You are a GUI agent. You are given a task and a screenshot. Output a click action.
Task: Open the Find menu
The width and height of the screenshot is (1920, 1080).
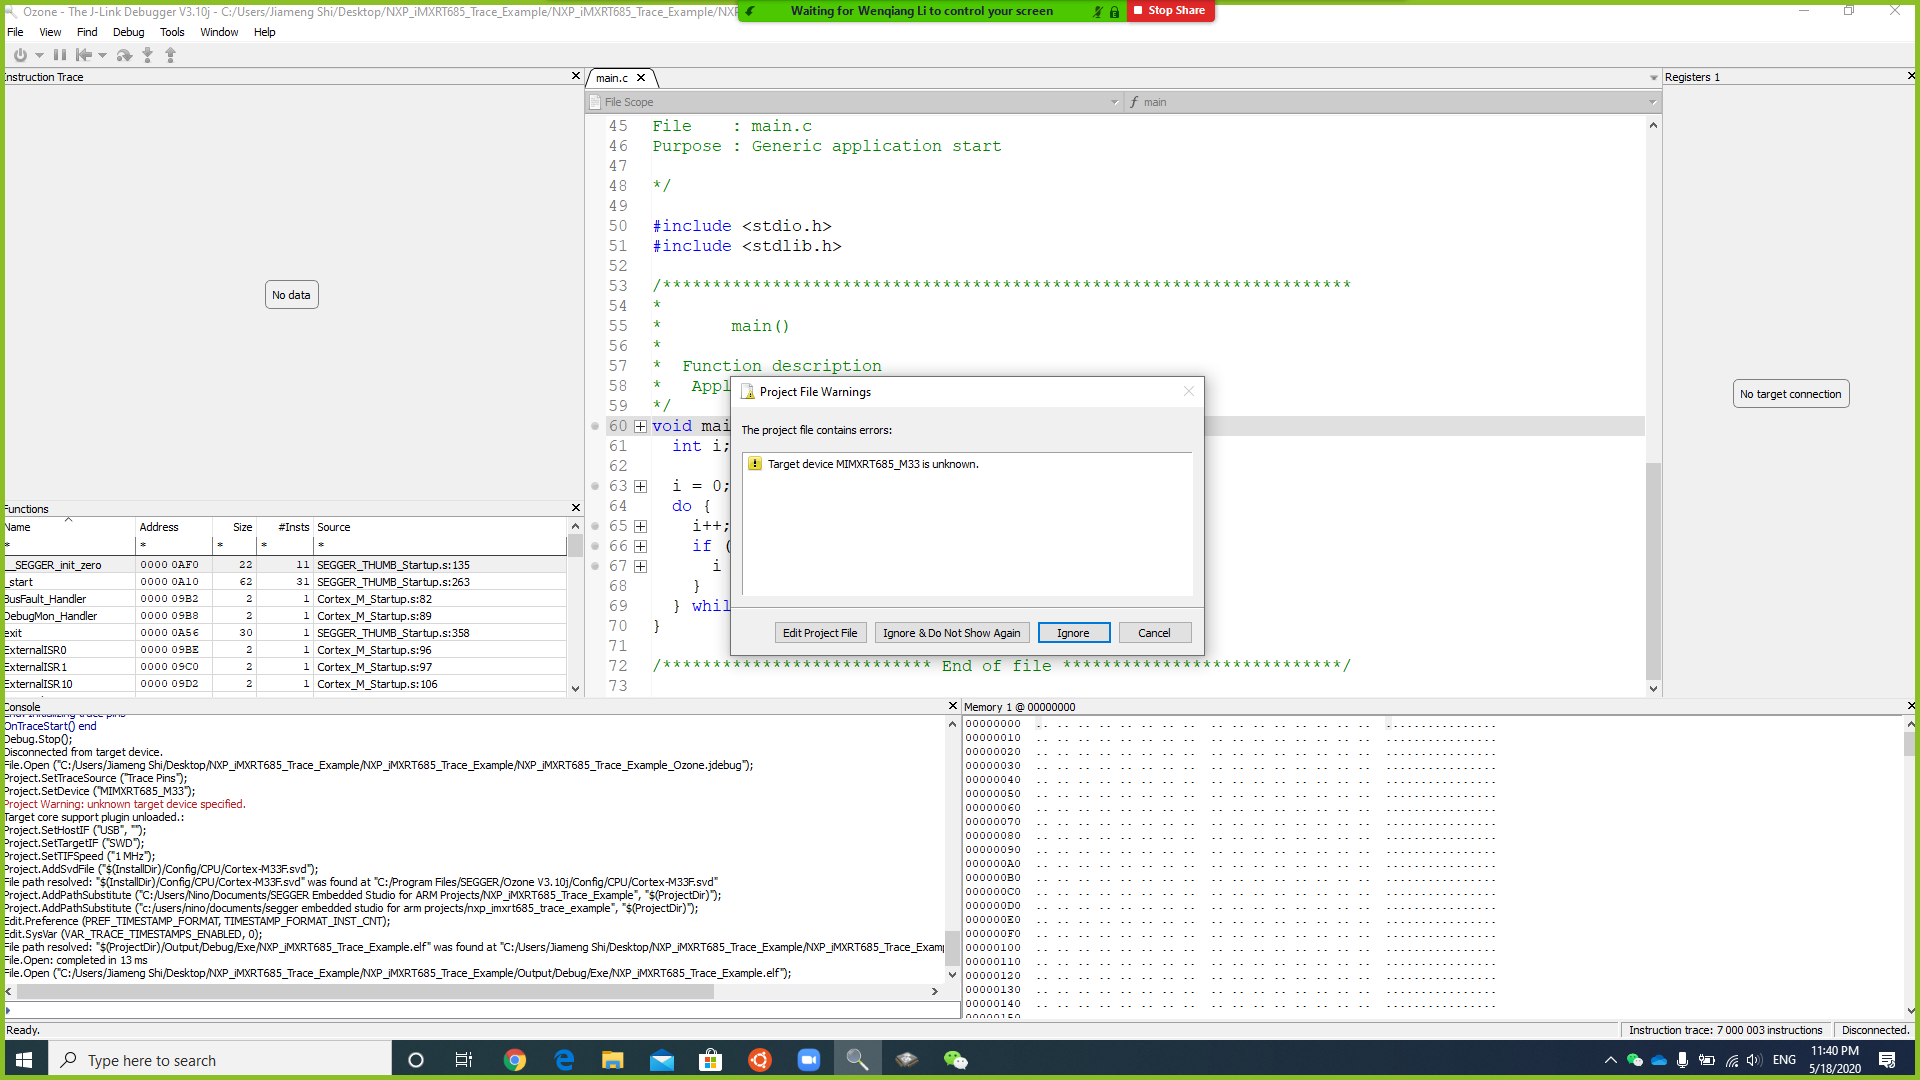(87, 32)
